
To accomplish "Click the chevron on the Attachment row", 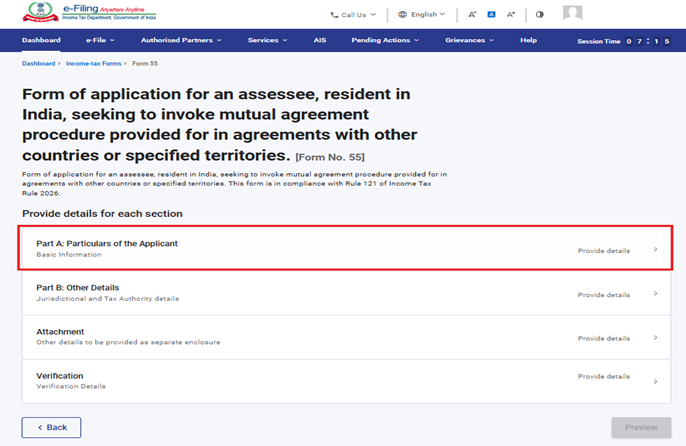I will pos(655,337).
